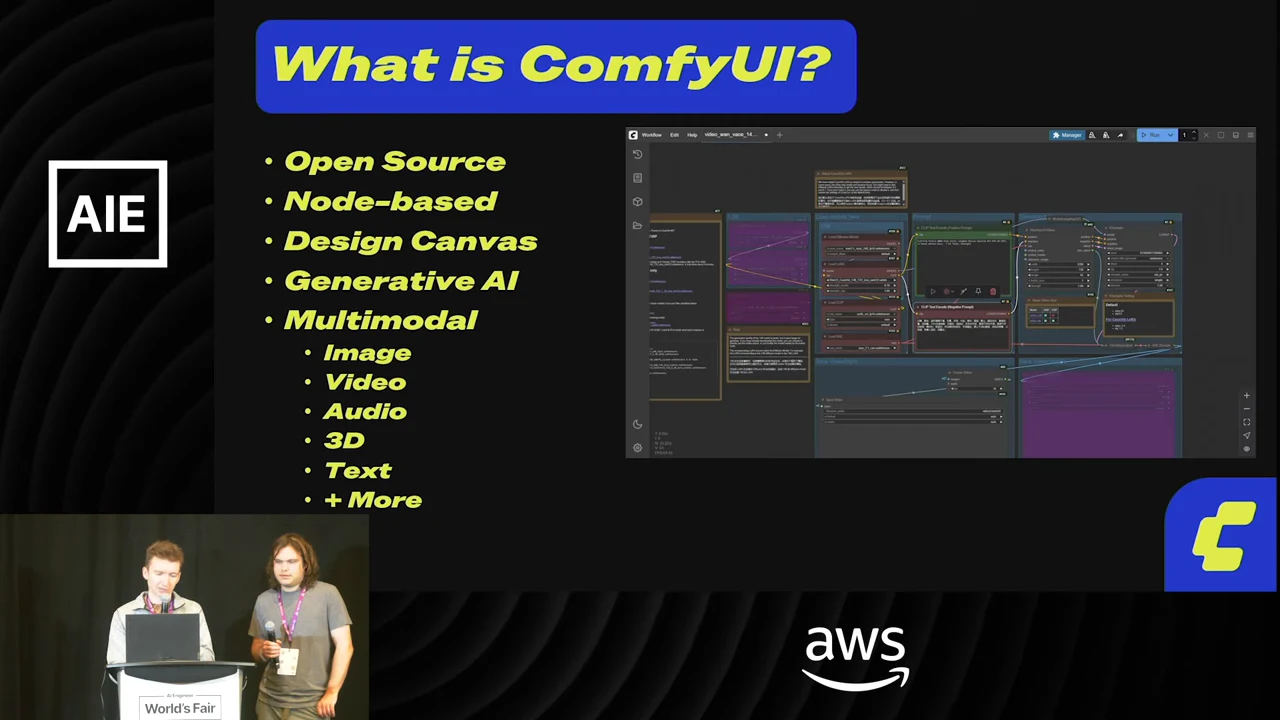
Task: Click the Run button to queue the workflow
Action: point(1152,135)
